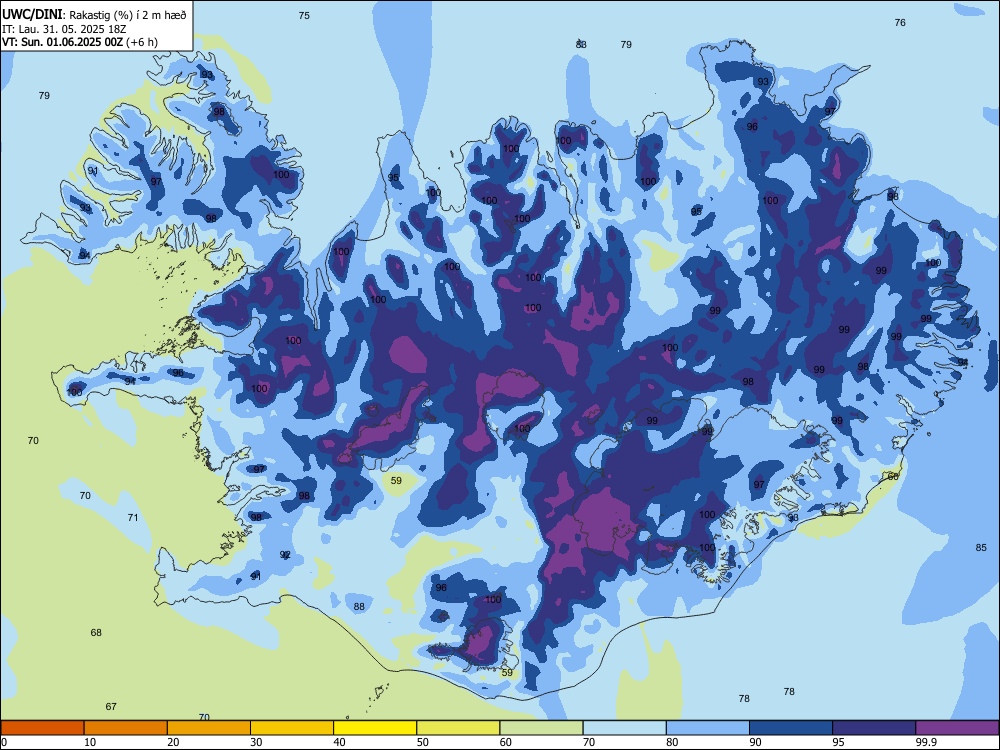
Task: Click the dark orange 0–10 legend swatch
Action: point(43,728)
